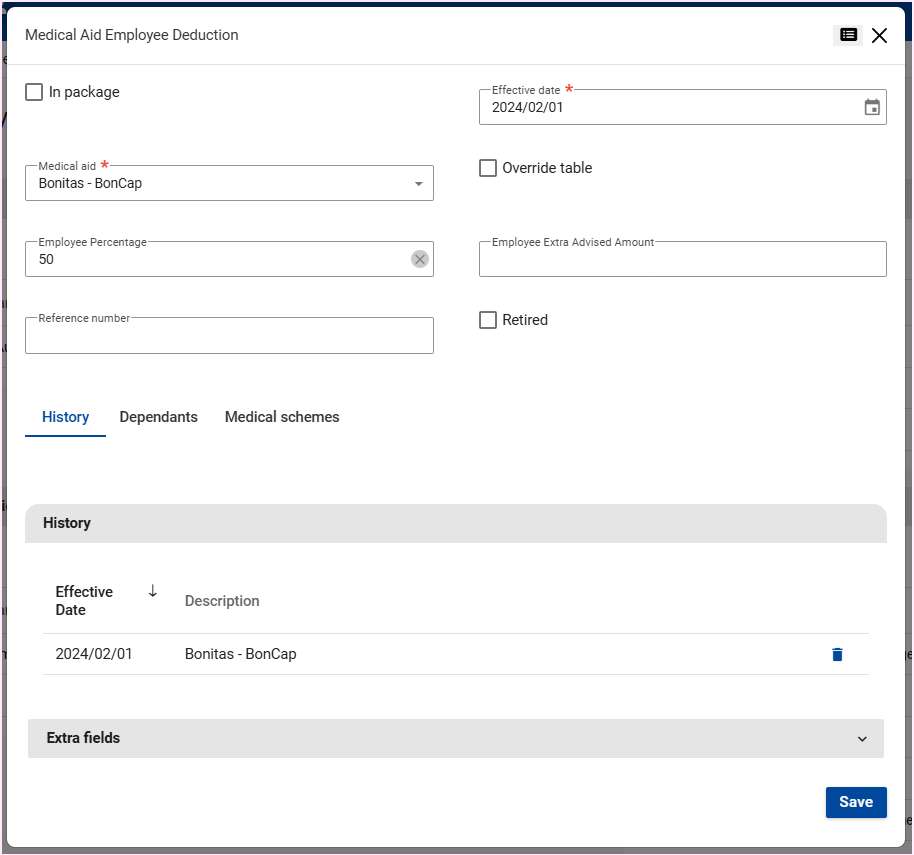Screen dimensions: 914x855
Task: Click the list view icon in dialog header
Action: click(x=848, y=35)
